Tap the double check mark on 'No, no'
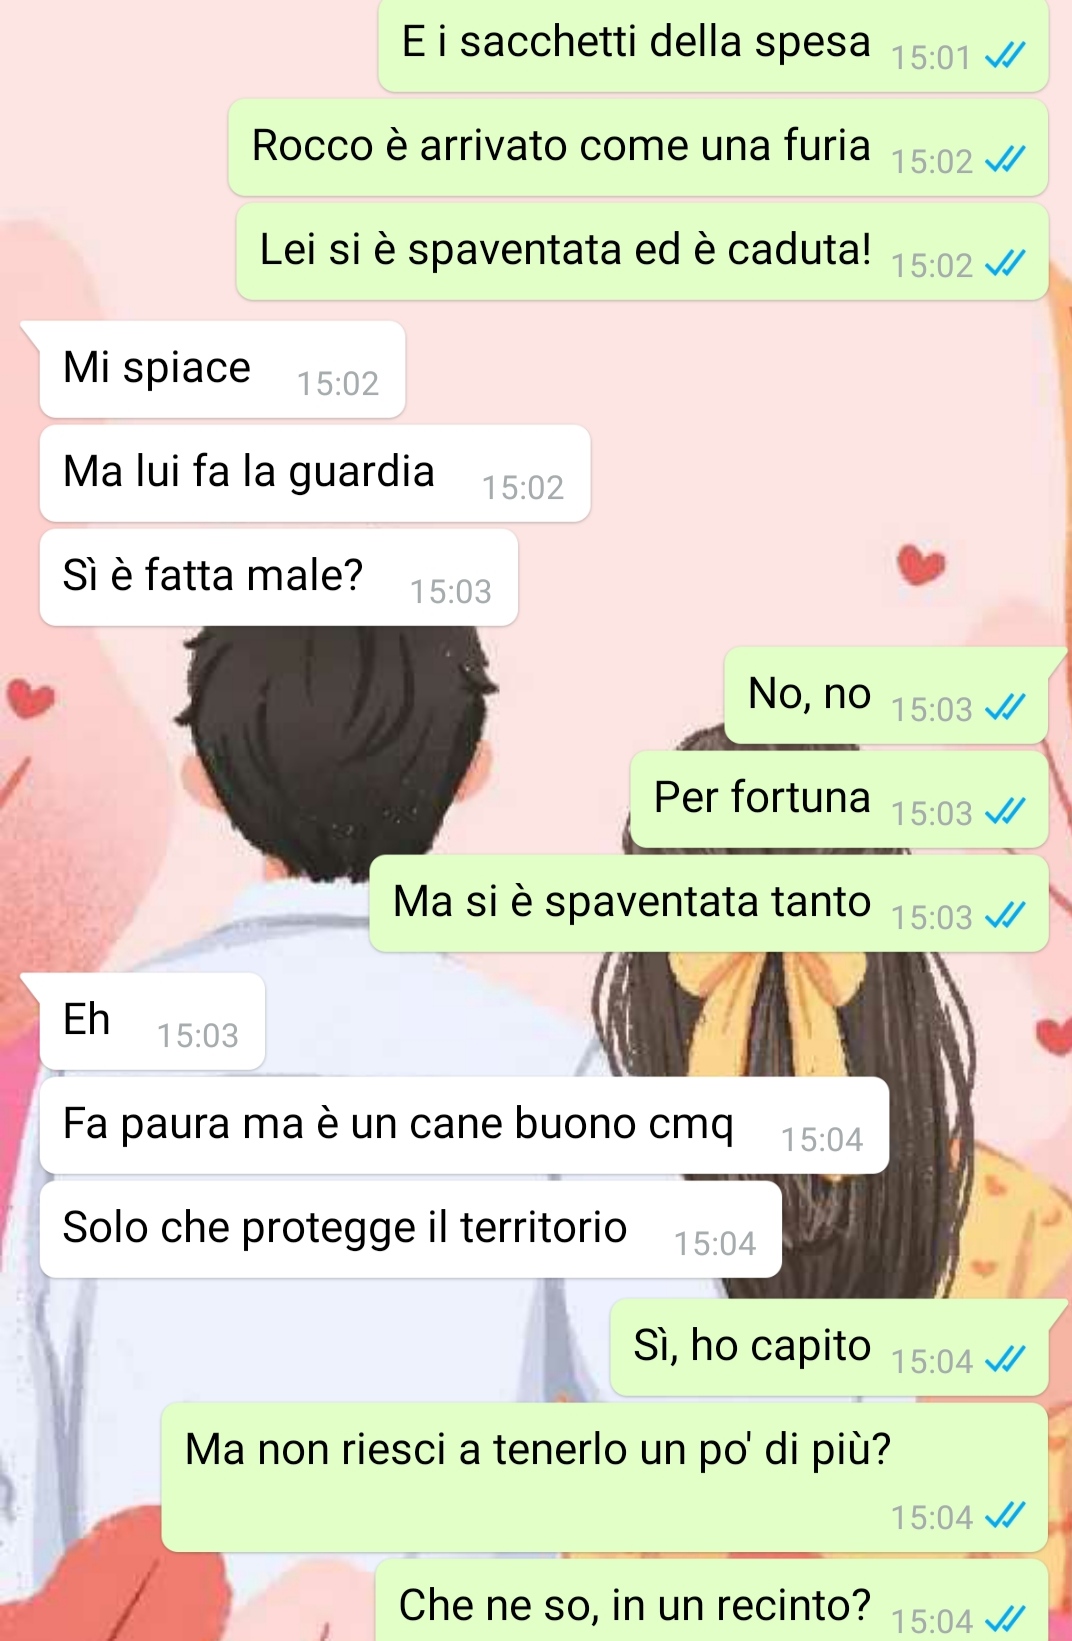Image resolution: width=1072 pixels, height=1641 pixels. coord(1005,707)
